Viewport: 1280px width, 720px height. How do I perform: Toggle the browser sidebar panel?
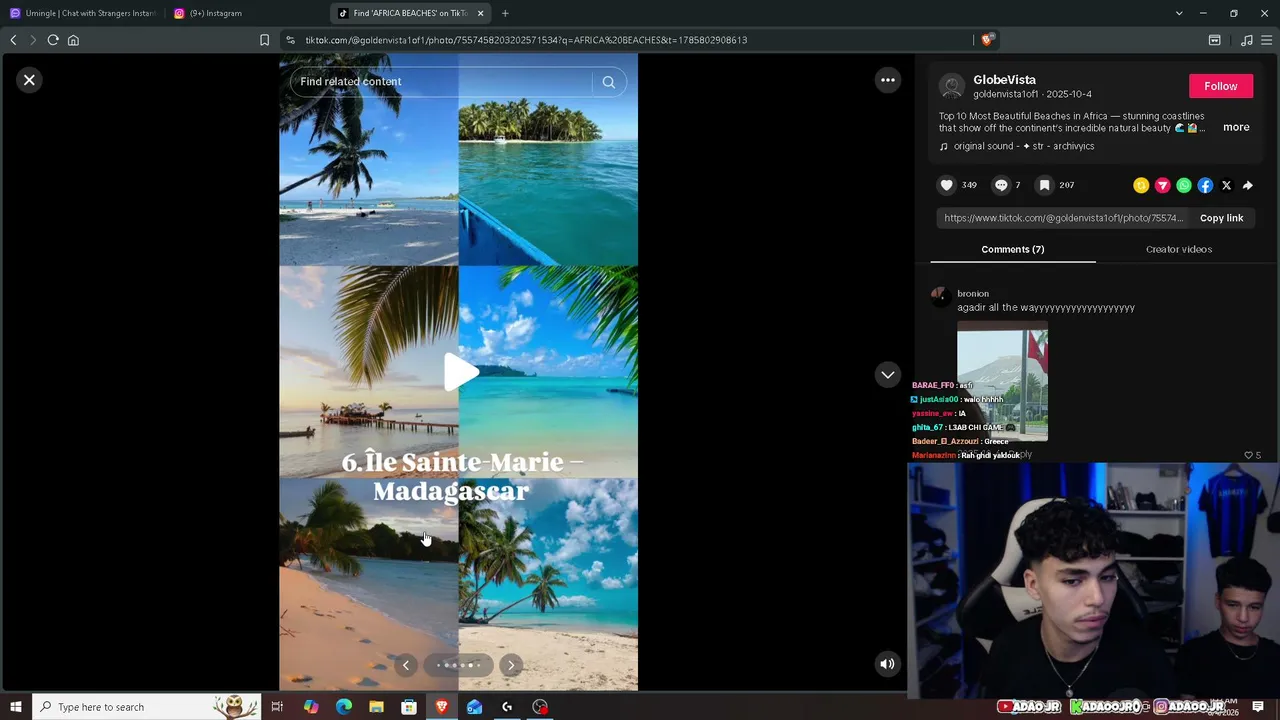pos(1214,40)
